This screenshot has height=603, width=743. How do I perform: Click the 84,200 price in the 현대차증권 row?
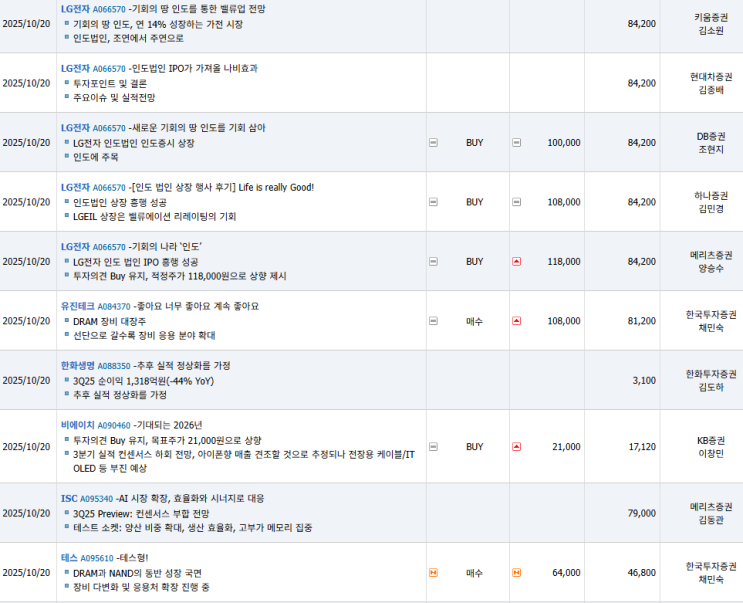pos(641,83)
